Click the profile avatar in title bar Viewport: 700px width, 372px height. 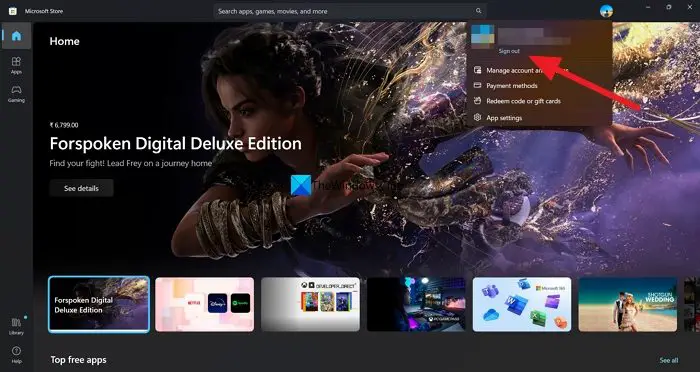(x=606, y=11)
